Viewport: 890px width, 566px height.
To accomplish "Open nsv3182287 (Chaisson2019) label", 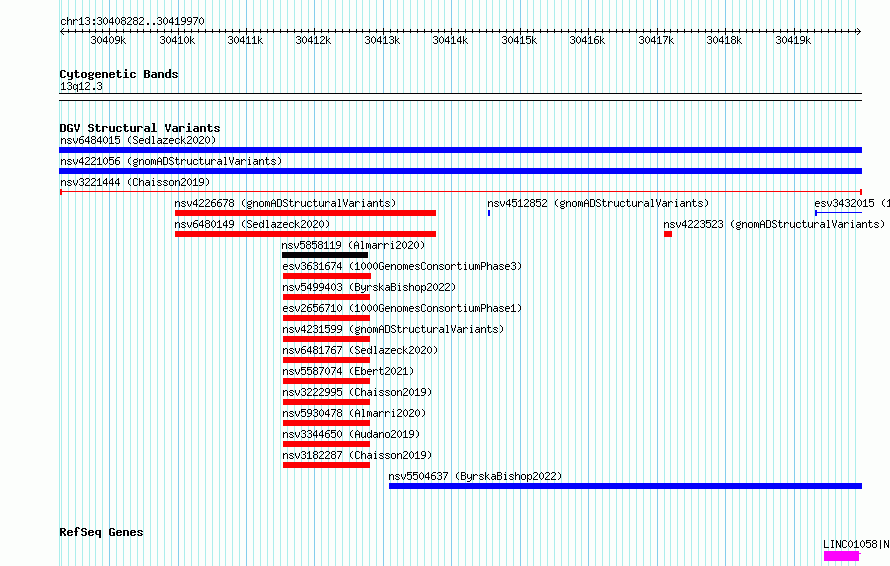I will [357, 455].
